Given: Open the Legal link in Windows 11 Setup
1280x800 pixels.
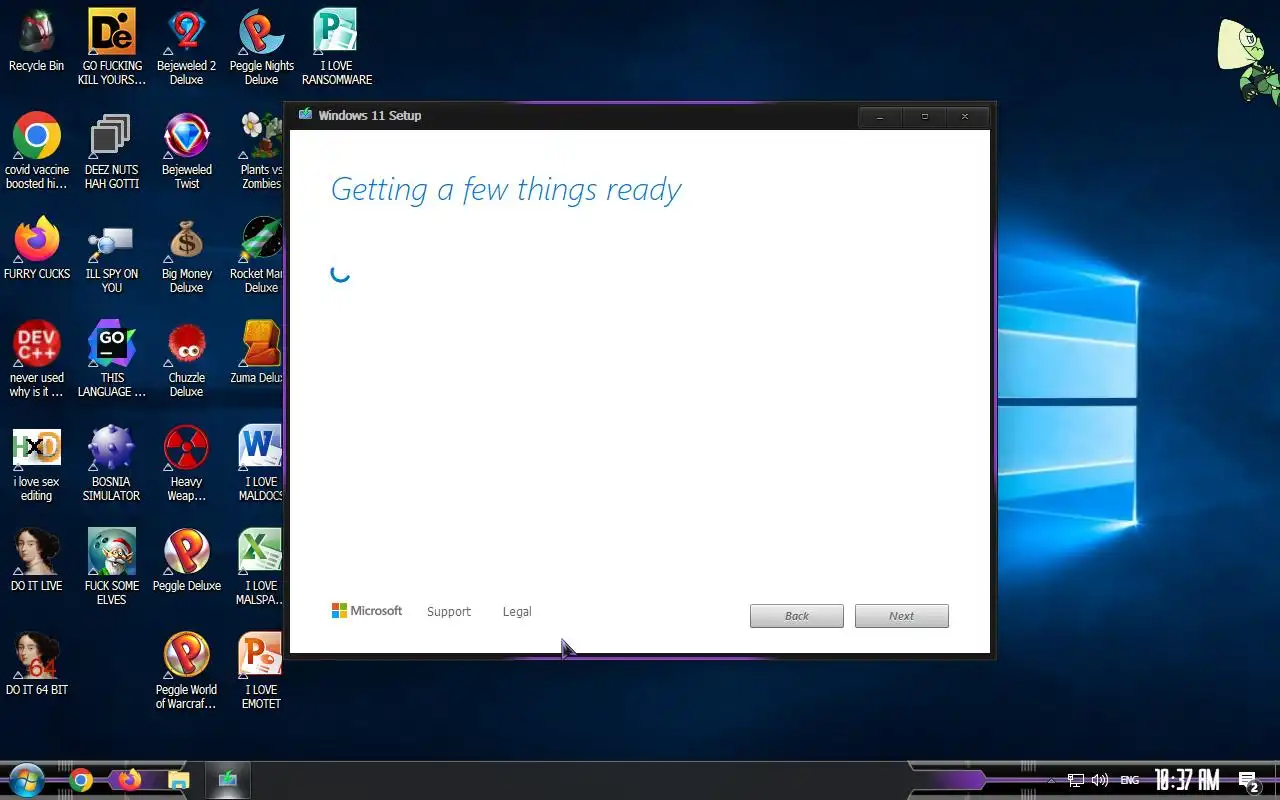Looking at the screenshot, I should pyautogui.click(x=517, y=611).
